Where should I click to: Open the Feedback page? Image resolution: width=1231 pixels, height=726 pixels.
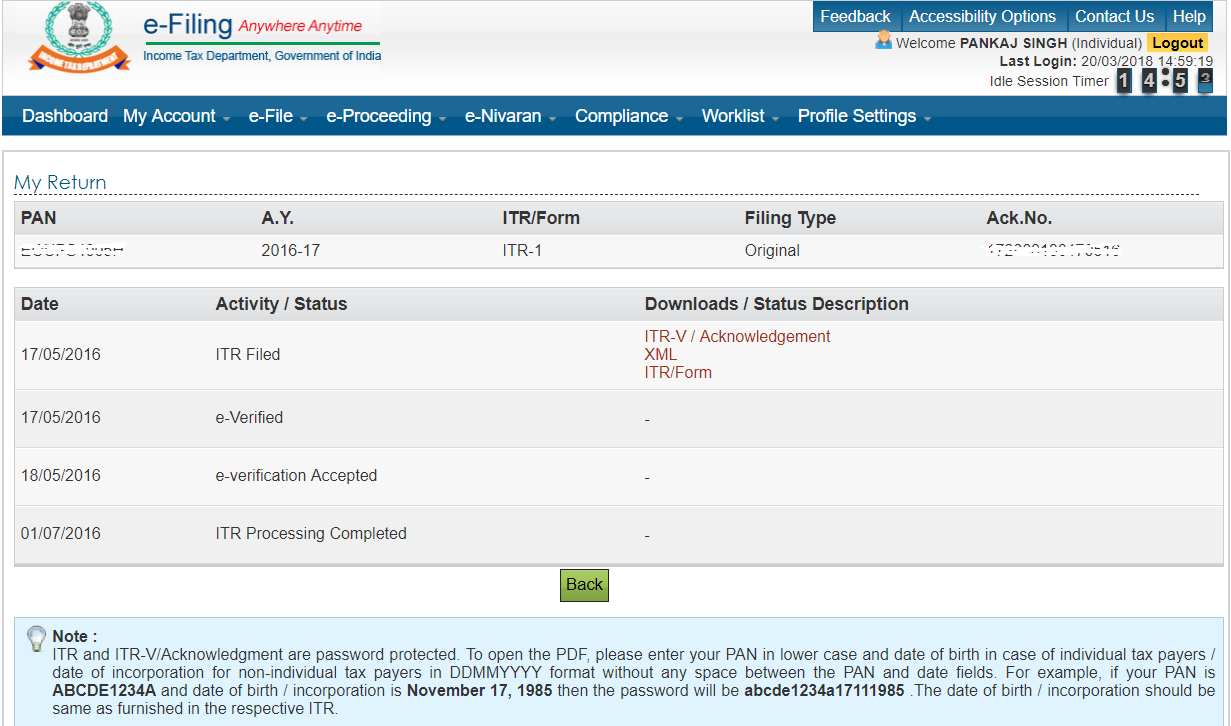point(856,16)
